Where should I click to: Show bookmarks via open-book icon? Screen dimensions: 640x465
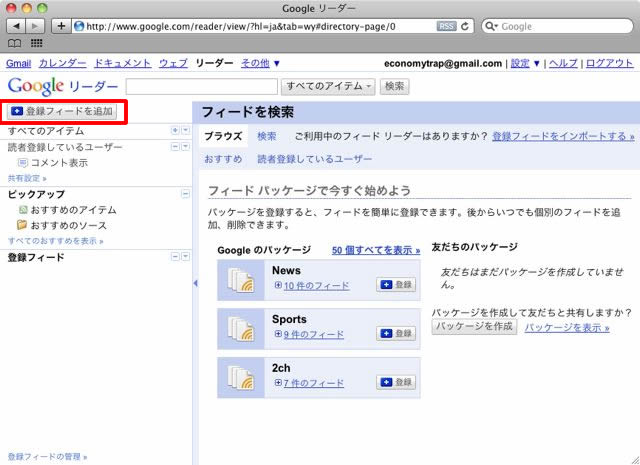pyautogui.click(x=15, y=43)
